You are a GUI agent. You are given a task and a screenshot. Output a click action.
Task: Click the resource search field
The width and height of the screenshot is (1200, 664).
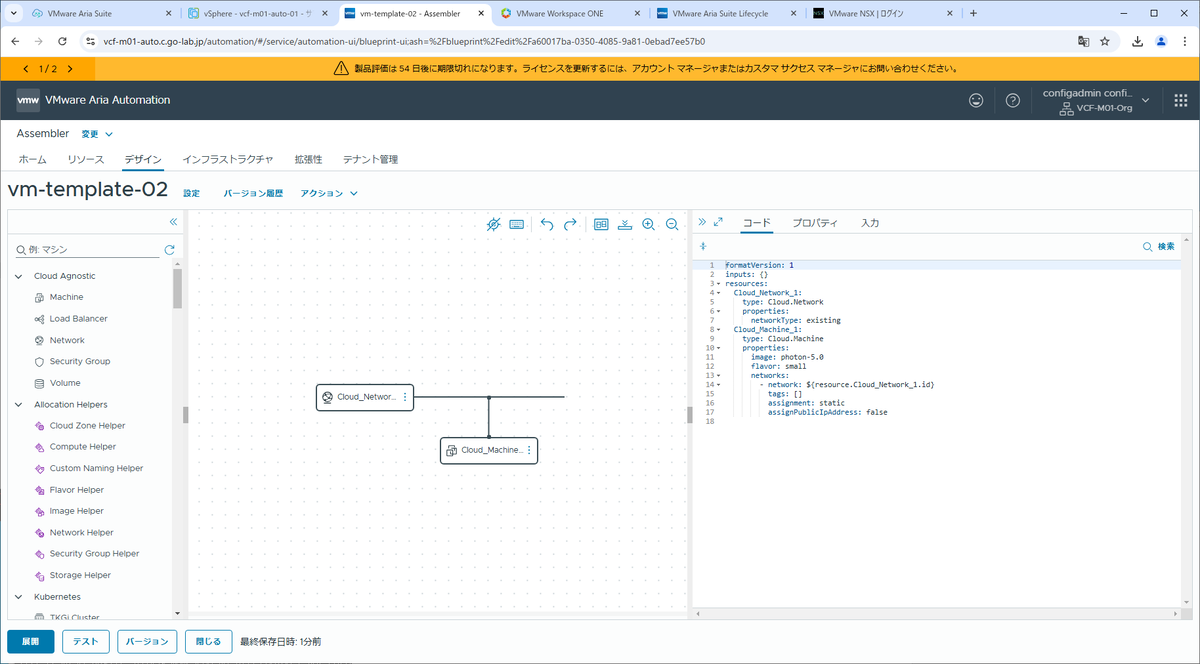click(88, 250)
